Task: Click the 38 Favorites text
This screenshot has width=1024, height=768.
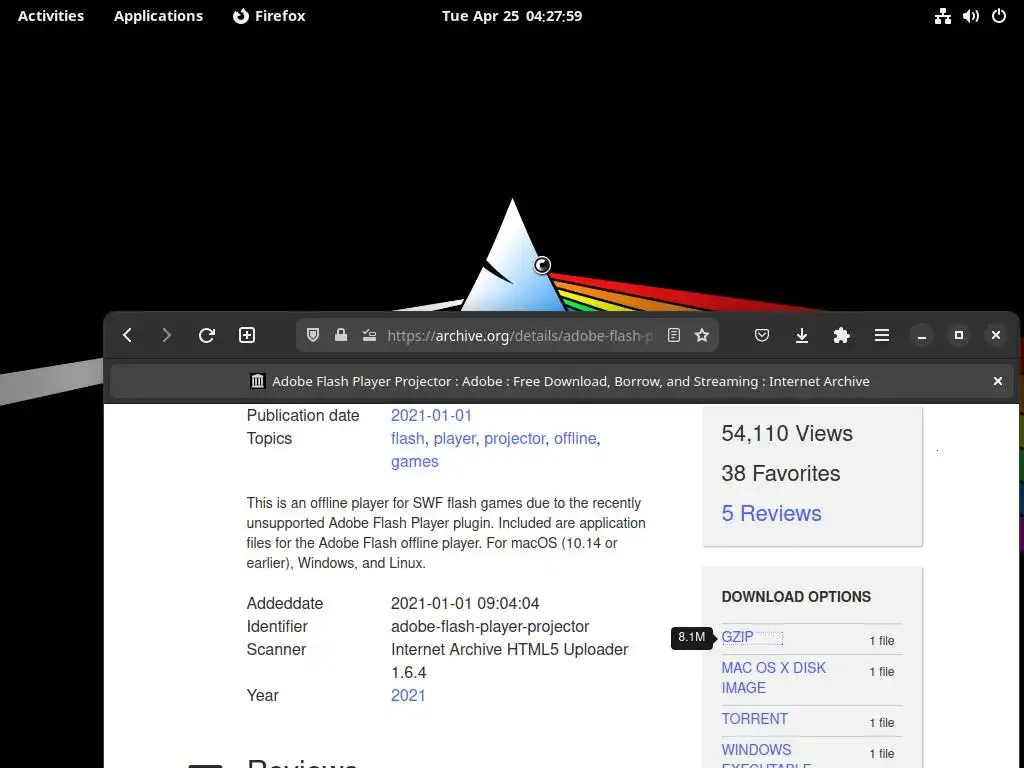Action: (780, 473)
